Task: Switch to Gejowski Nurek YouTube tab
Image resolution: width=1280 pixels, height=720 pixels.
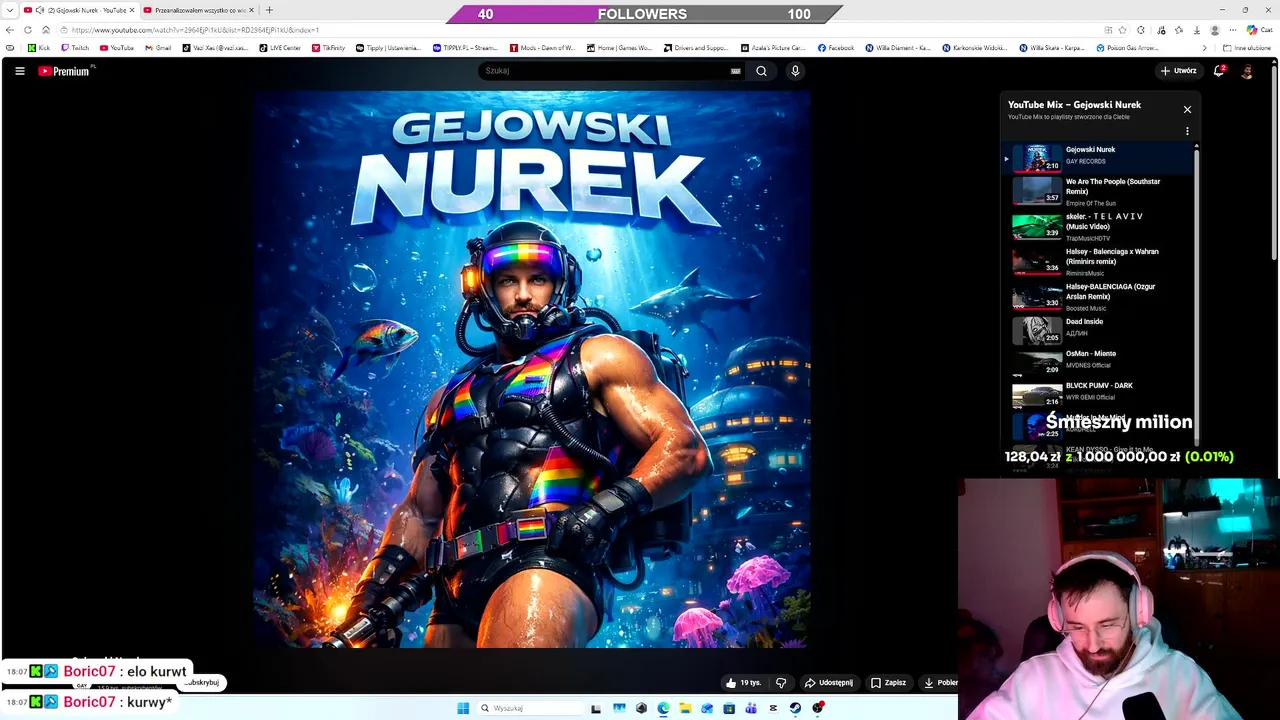Action: point(80,10)
